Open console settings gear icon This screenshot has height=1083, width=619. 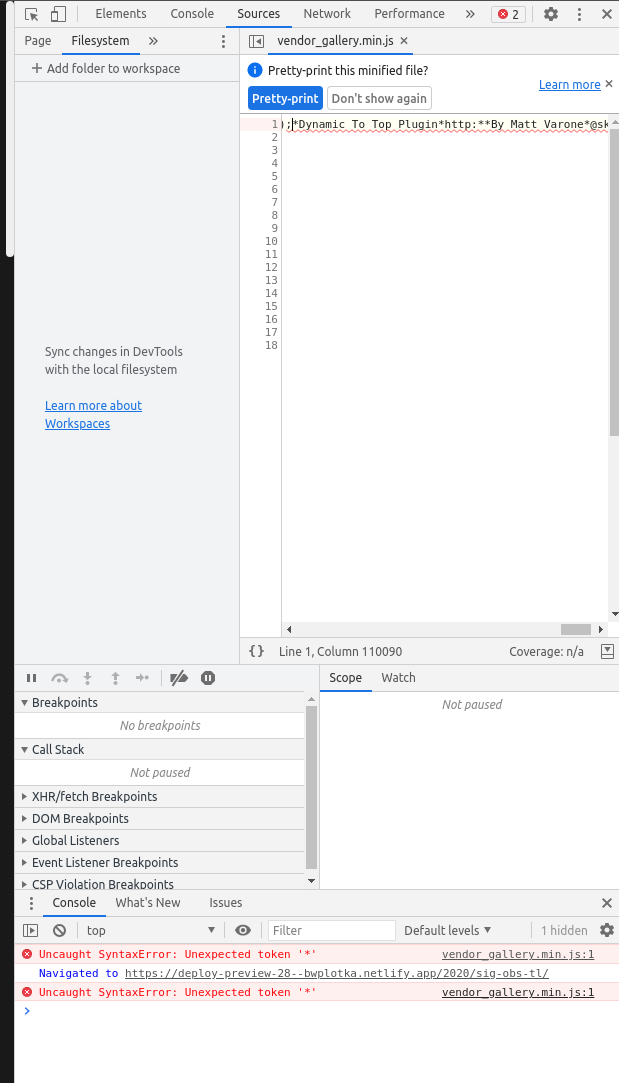(x=607, y=930)
